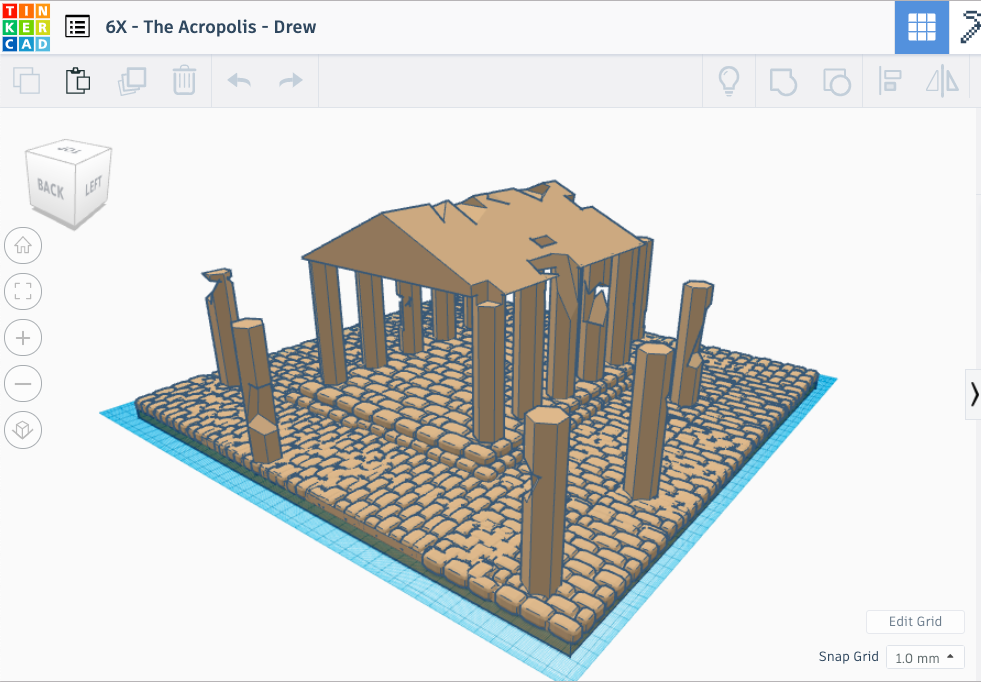Click the Paste clipboard icon
Screen dimensions: 981x684
click(x=78, y=81)
